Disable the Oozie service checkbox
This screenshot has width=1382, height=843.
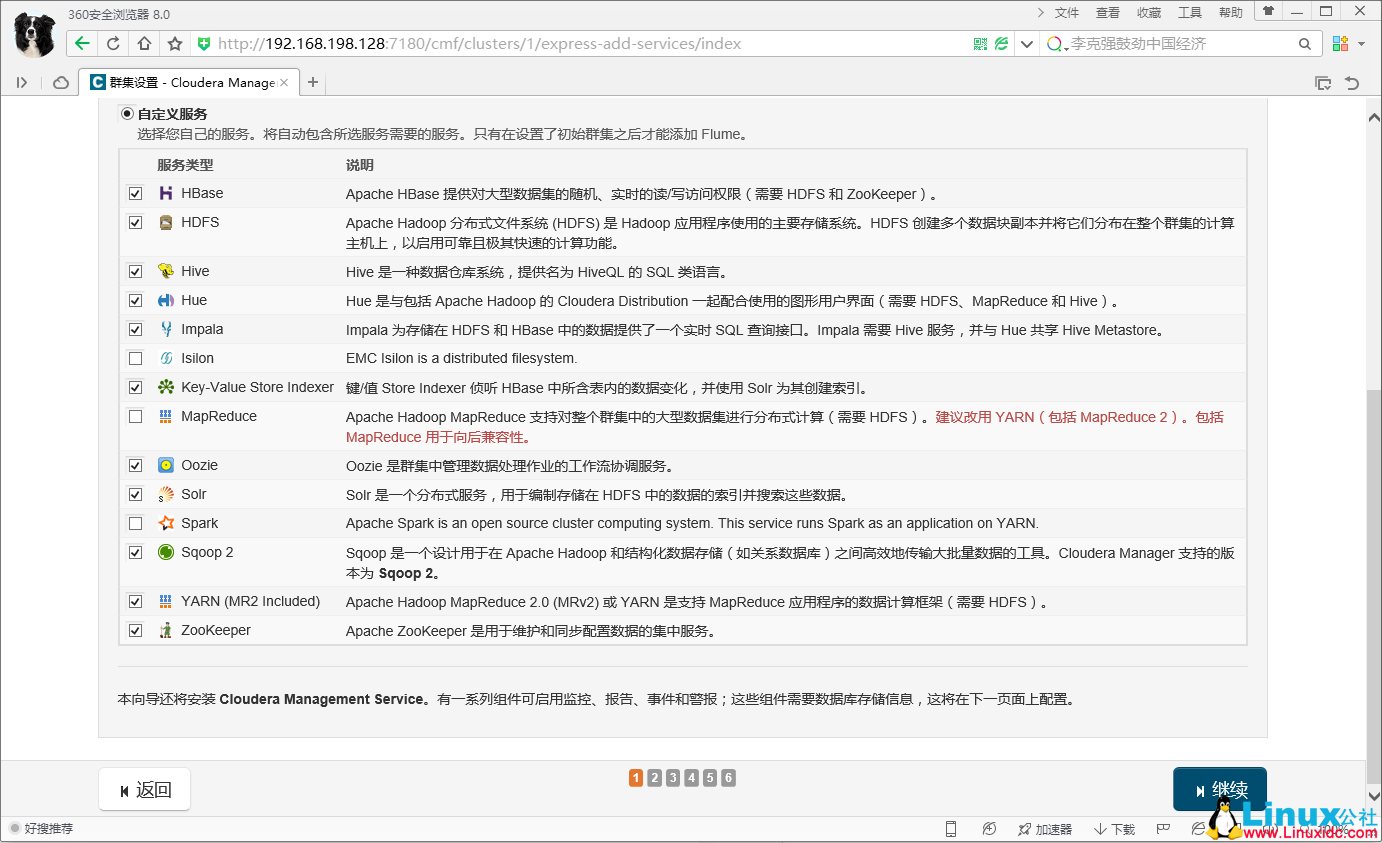pos(135,464)
